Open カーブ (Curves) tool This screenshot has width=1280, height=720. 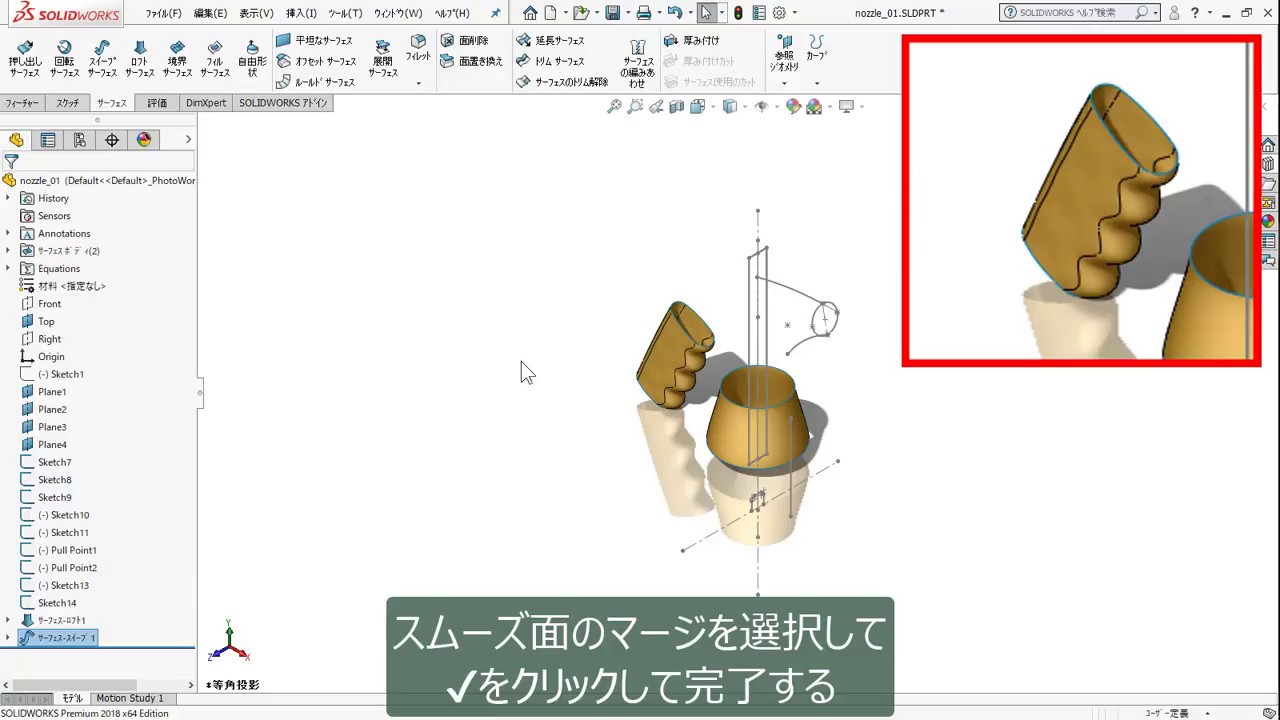click(817, 47)
